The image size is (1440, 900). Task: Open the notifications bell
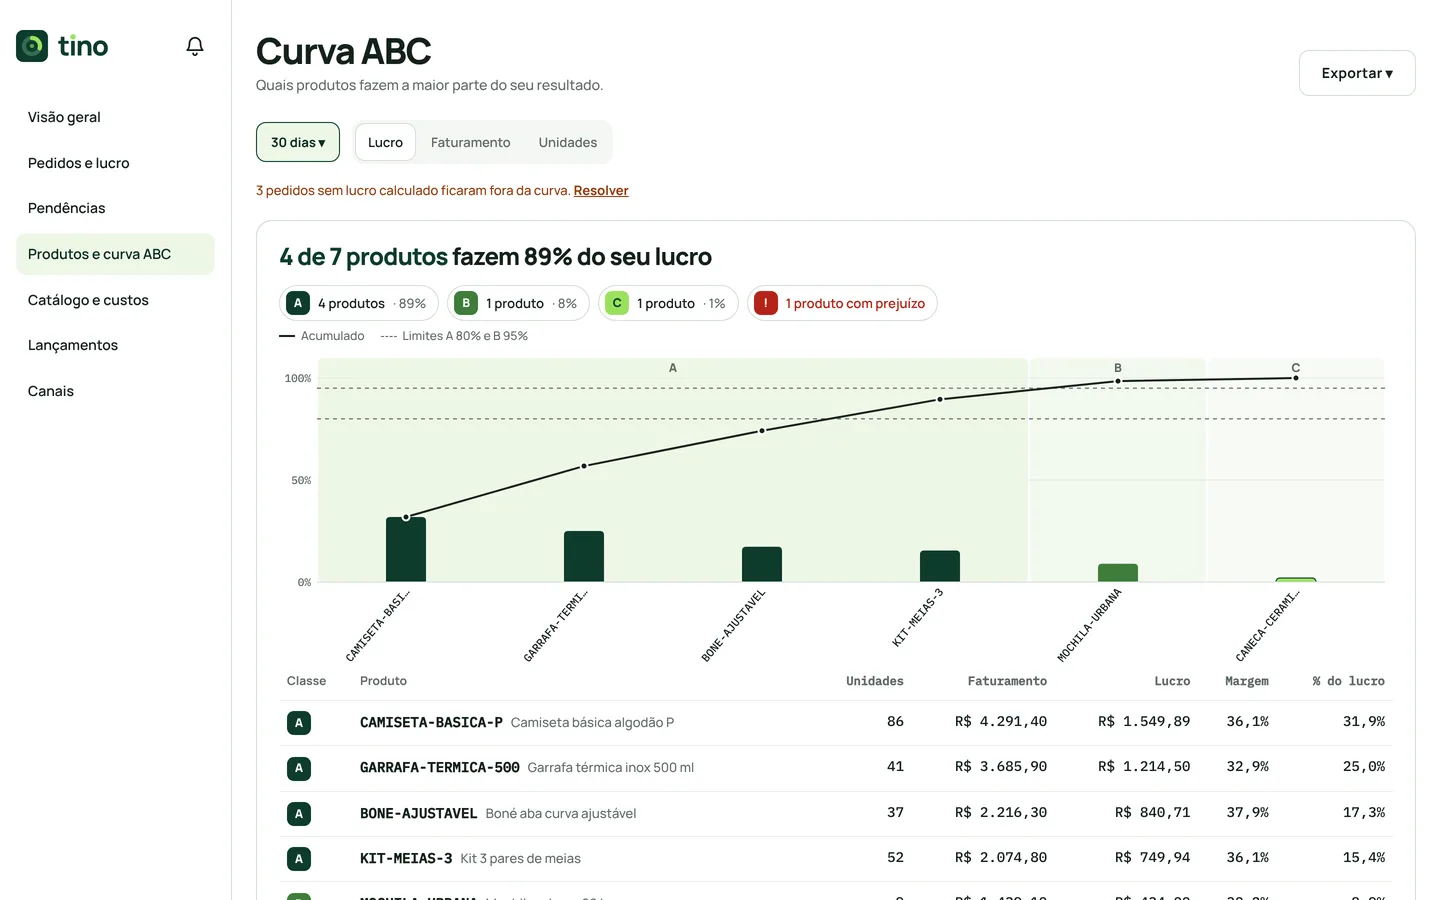pos(195,46)
